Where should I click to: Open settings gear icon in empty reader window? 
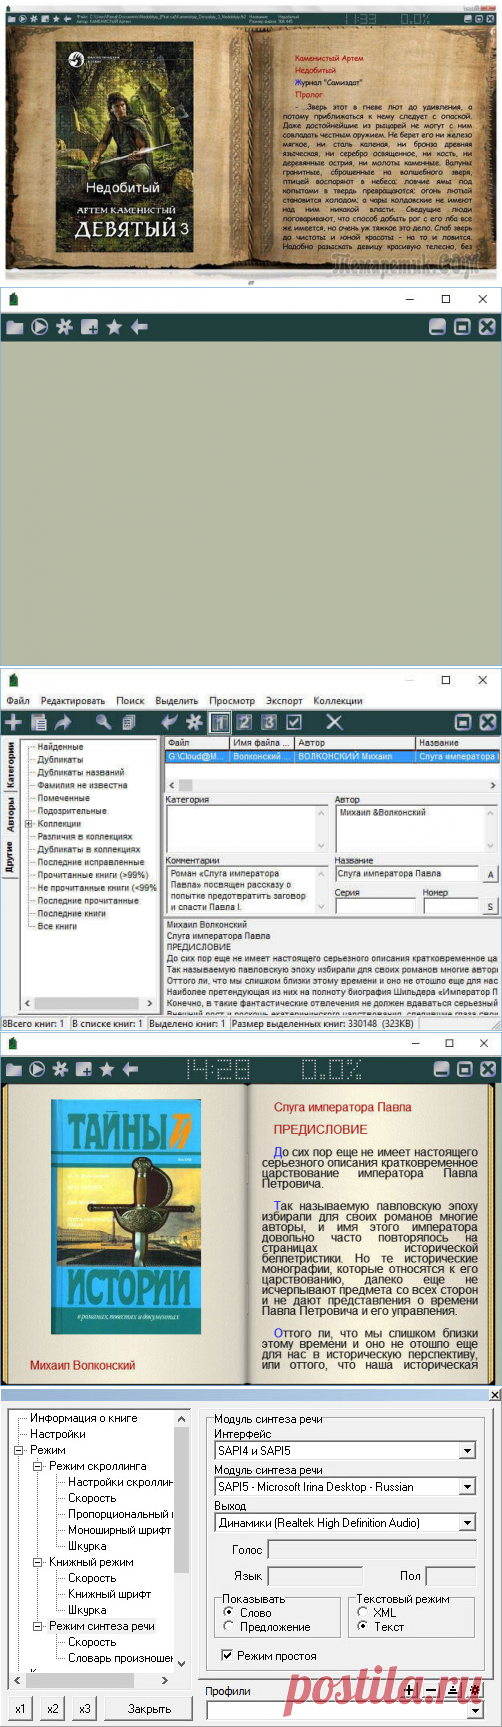pyautogui.click(x=64, y=326)
